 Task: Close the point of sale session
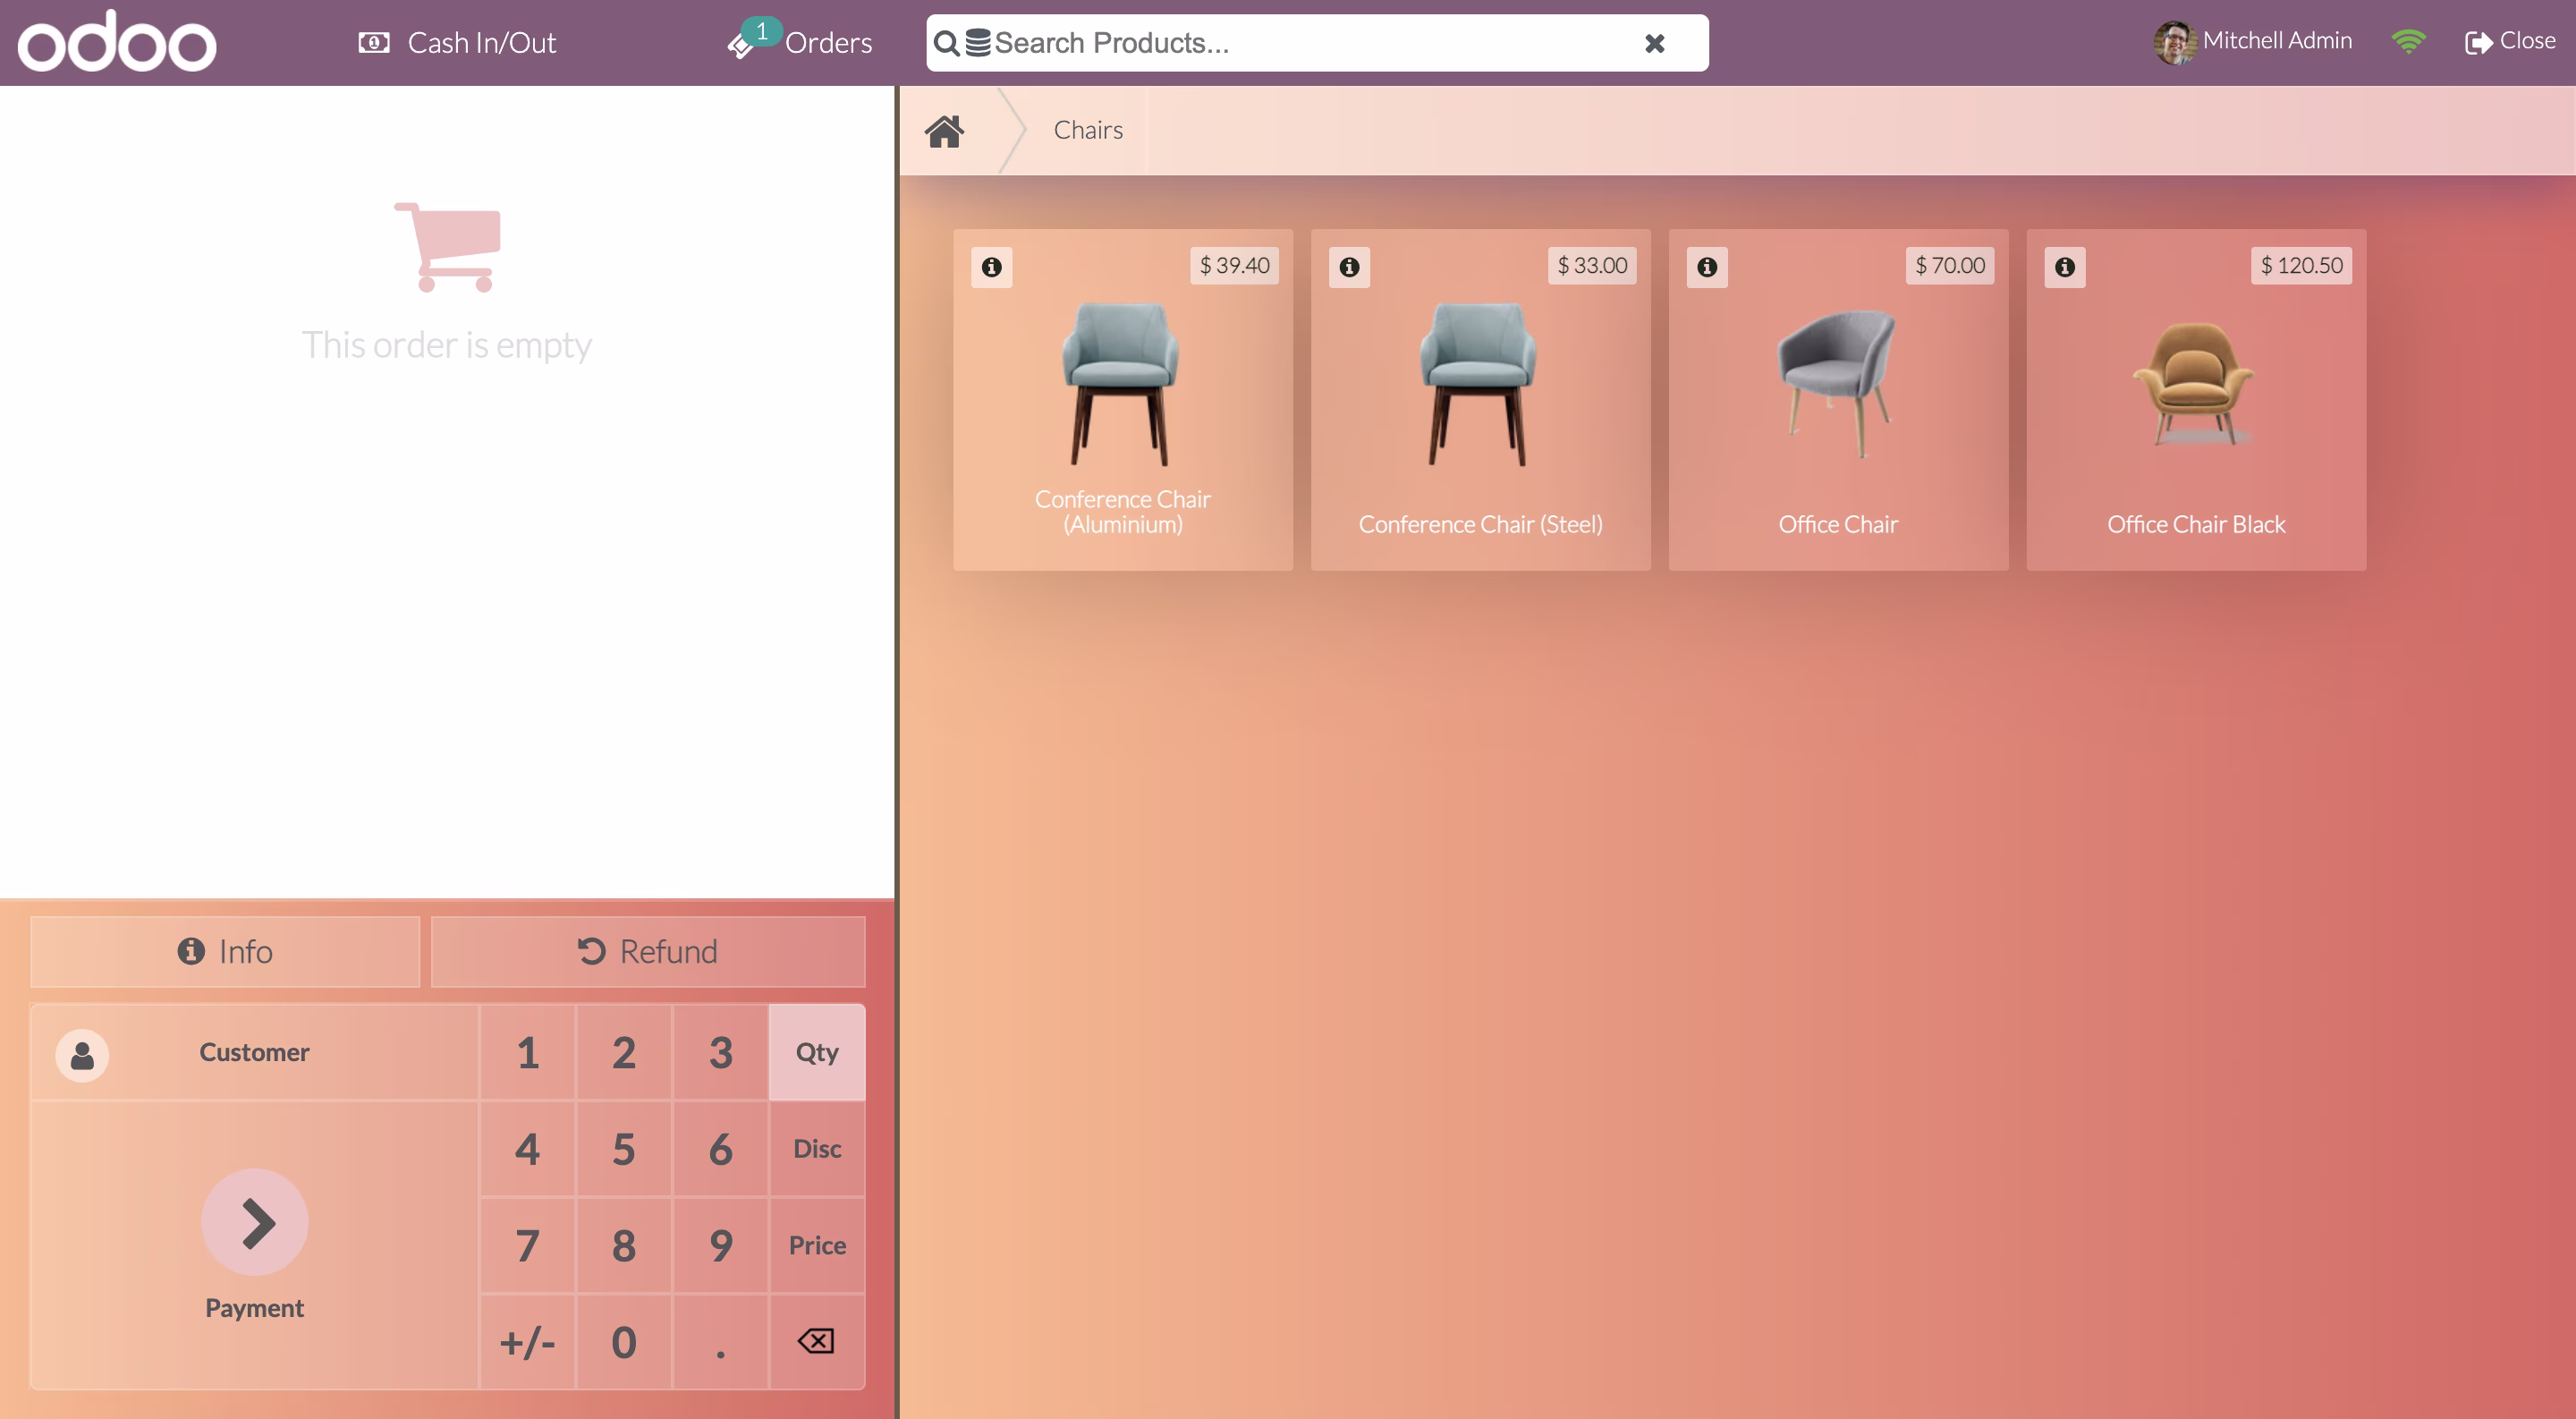(2510, 41)
